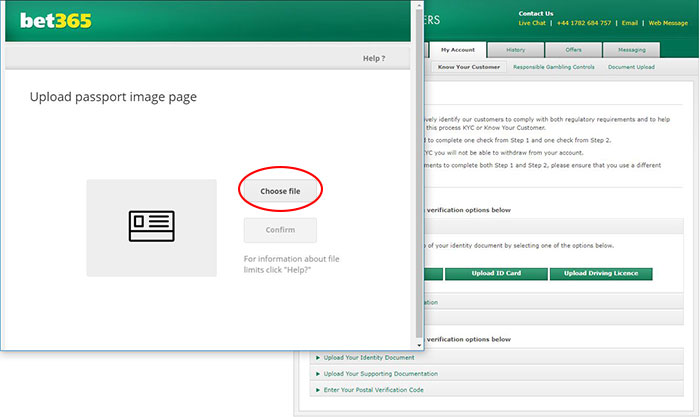Click the popup vertical scrollbar thumb
The height and width of the screenshot is (417, 700).
pyautogui.click(x=419, y=173)
